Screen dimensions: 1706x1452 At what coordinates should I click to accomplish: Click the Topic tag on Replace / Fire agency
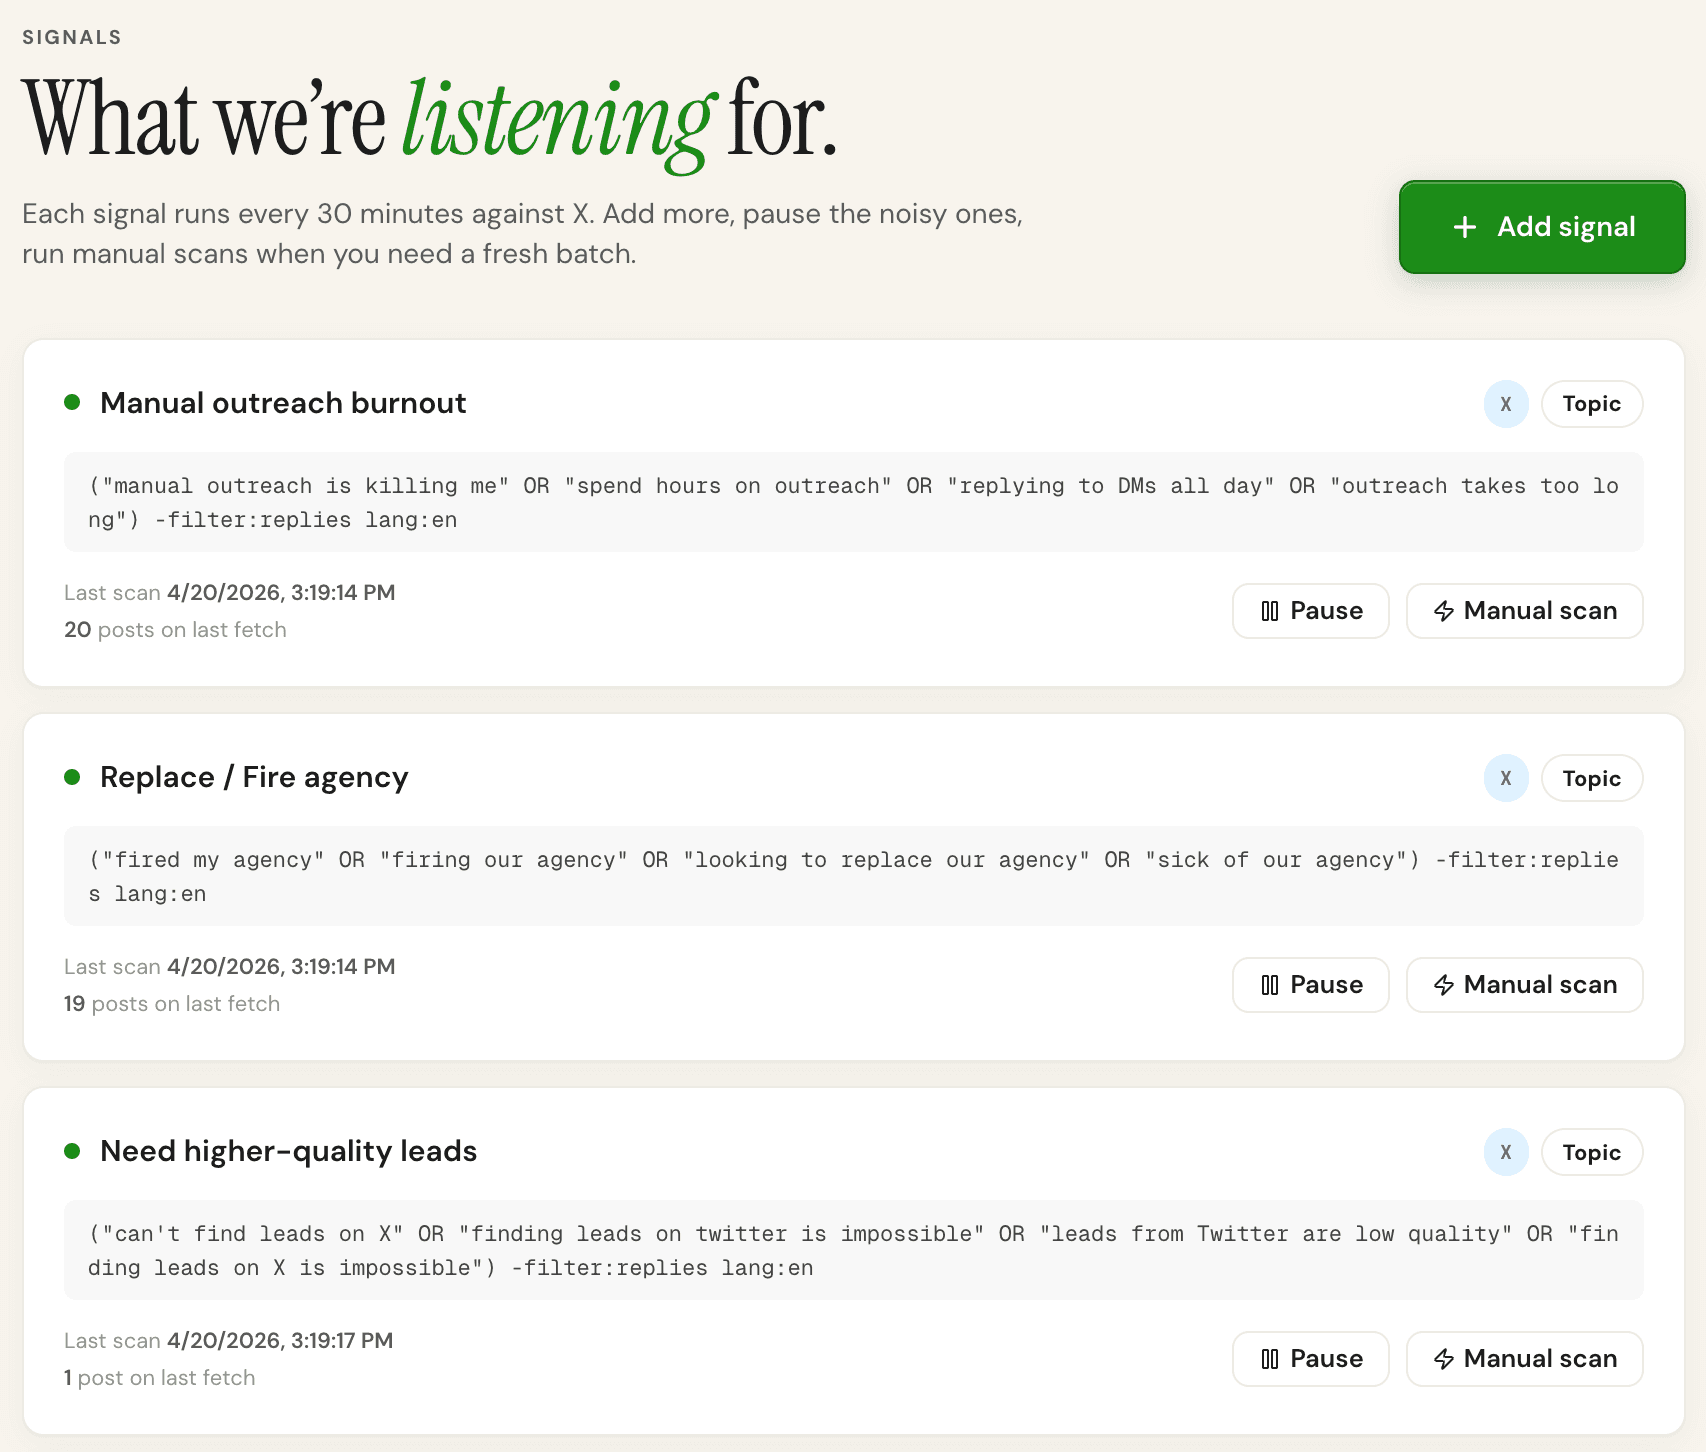point(1592,778)
